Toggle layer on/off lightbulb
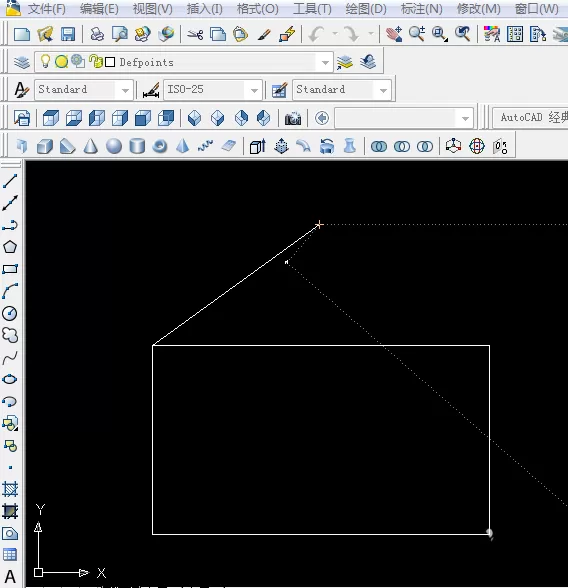Viewport: 568px width, 588px height. [x=45, y=61]
